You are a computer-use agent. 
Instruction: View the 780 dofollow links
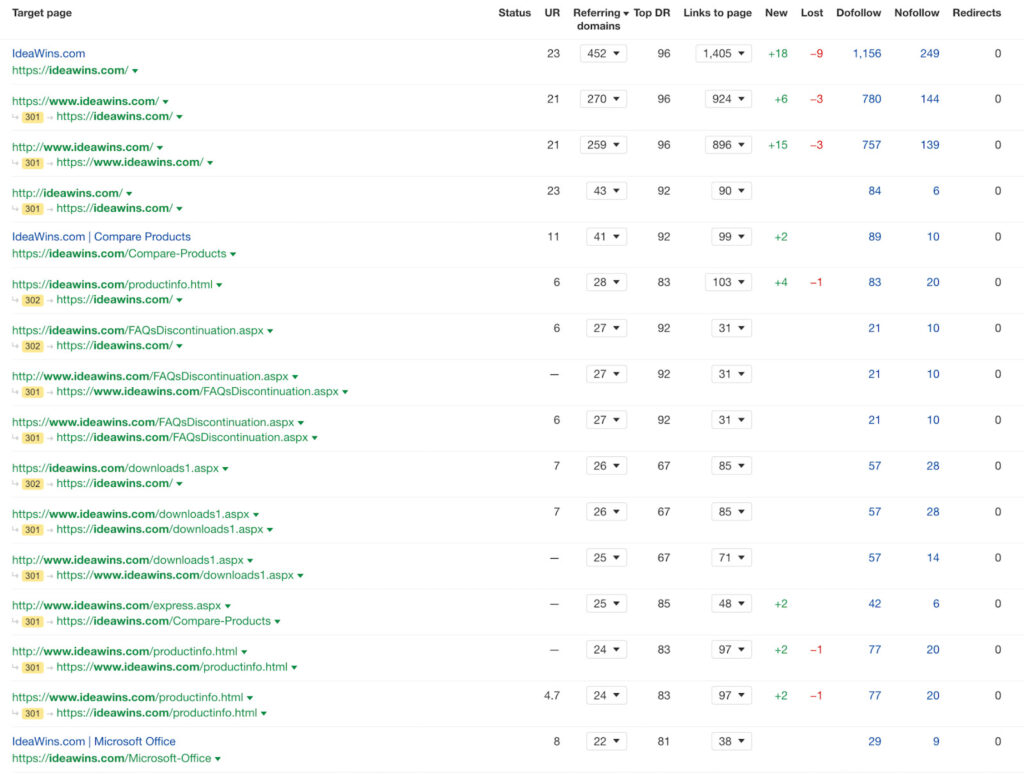click(x=871, y=99)
